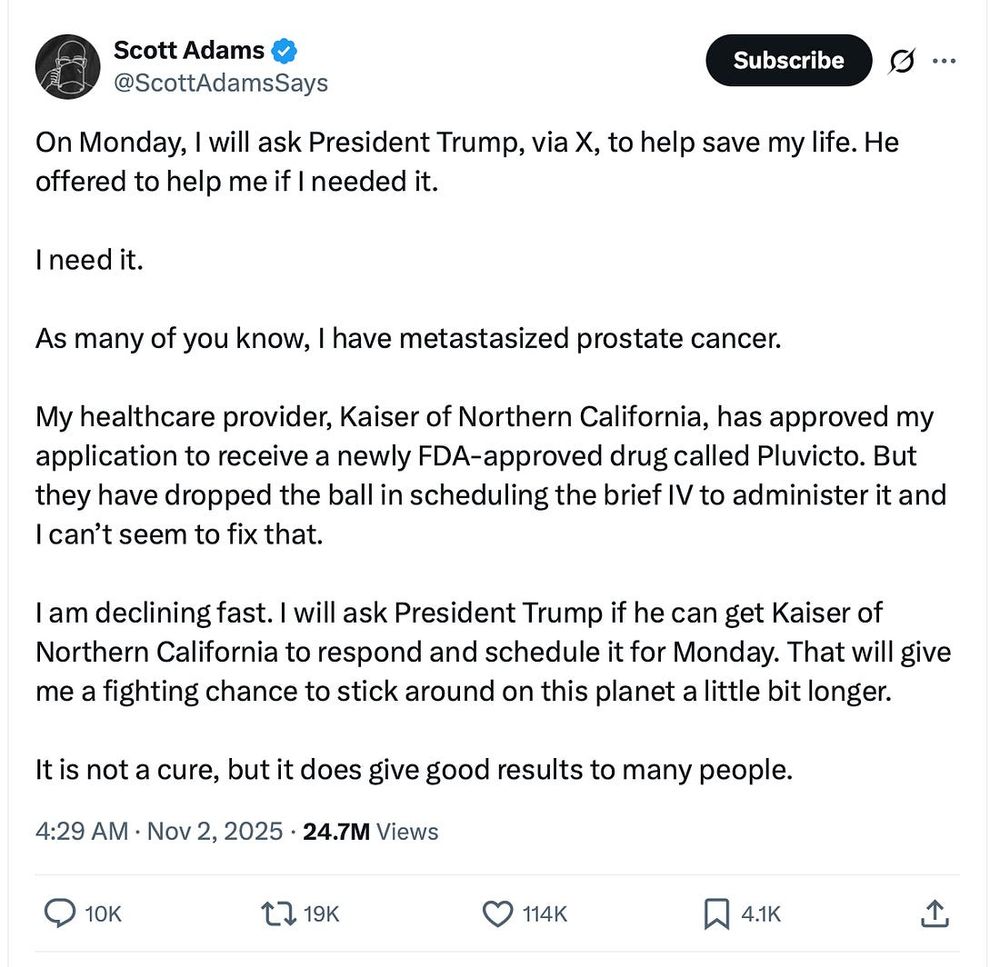Screen dimensions: 1000x967
Task: Click the 24.7M Views count
Action: click(370, 831)
